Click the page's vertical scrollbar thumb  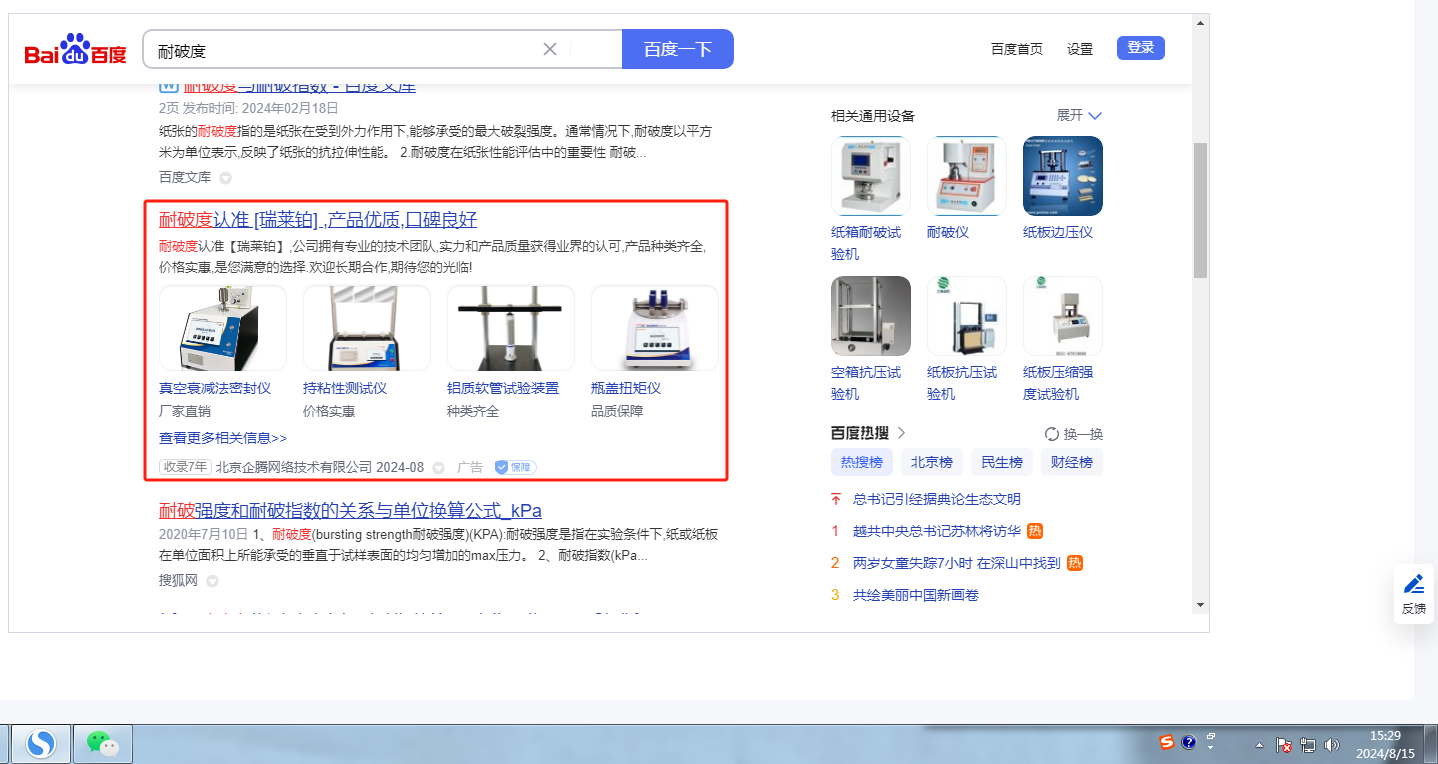[1201, 210]
